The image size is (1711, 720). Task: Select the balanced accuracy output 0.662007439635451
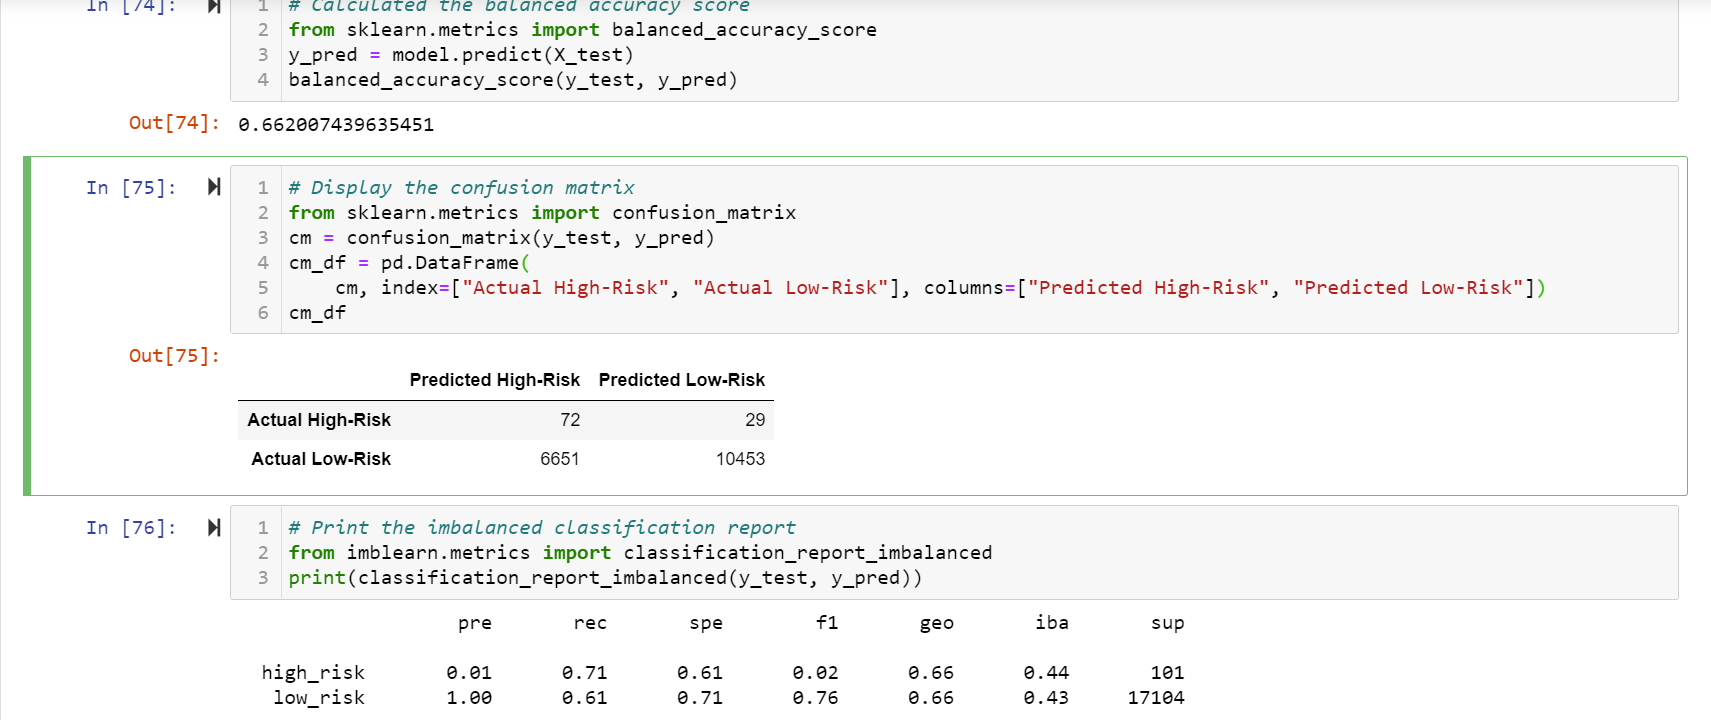click(x=336, y=124)
